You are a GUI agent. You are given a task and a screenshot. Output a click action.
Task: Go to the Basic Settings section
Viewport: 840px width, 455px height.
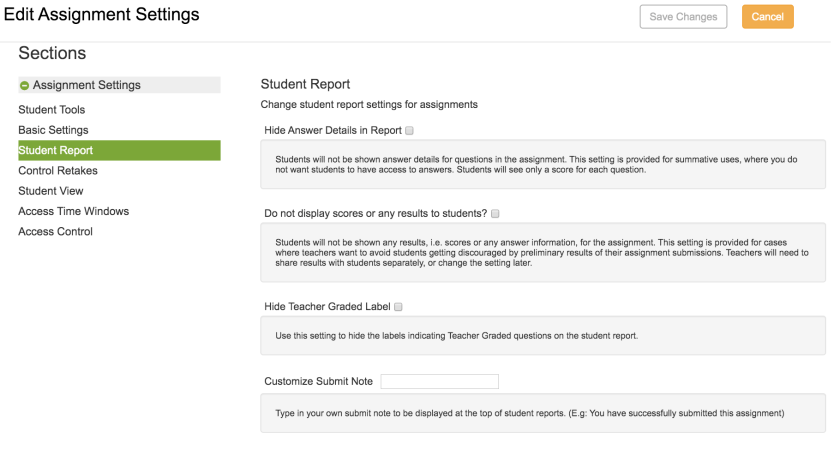[53, 130]
